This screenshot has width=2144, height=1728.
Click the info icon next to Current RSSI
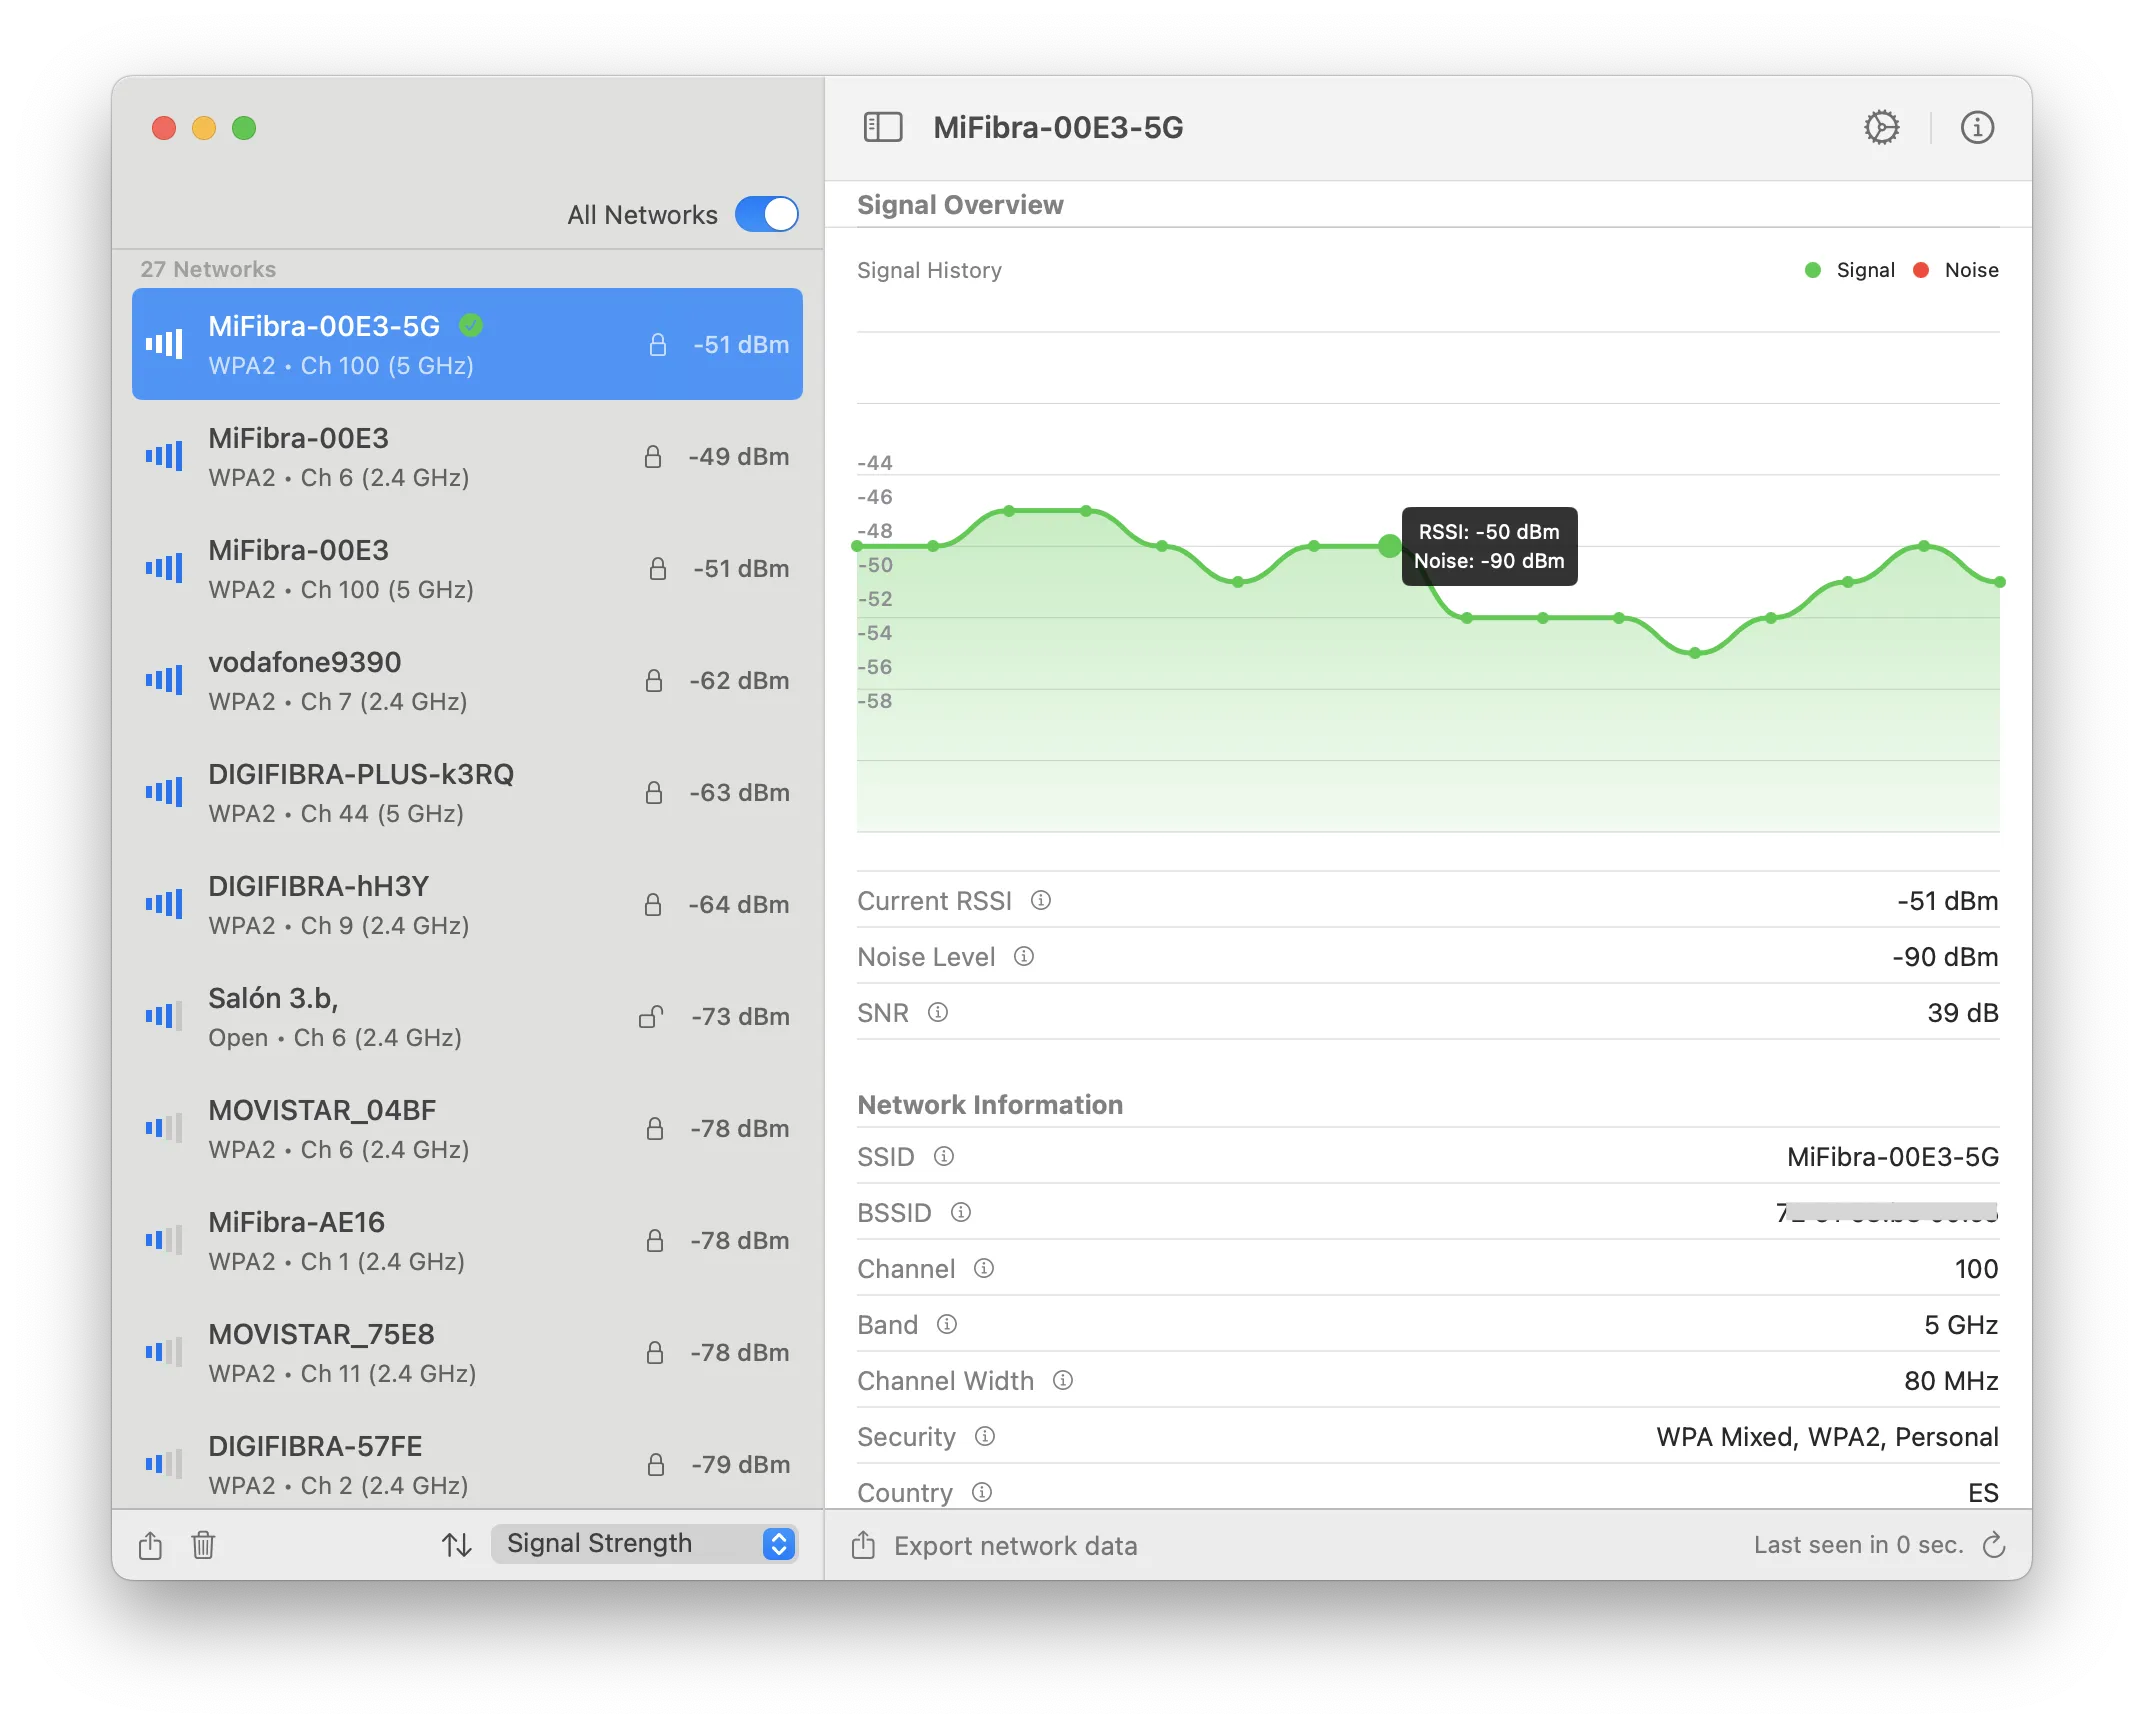1041,900
